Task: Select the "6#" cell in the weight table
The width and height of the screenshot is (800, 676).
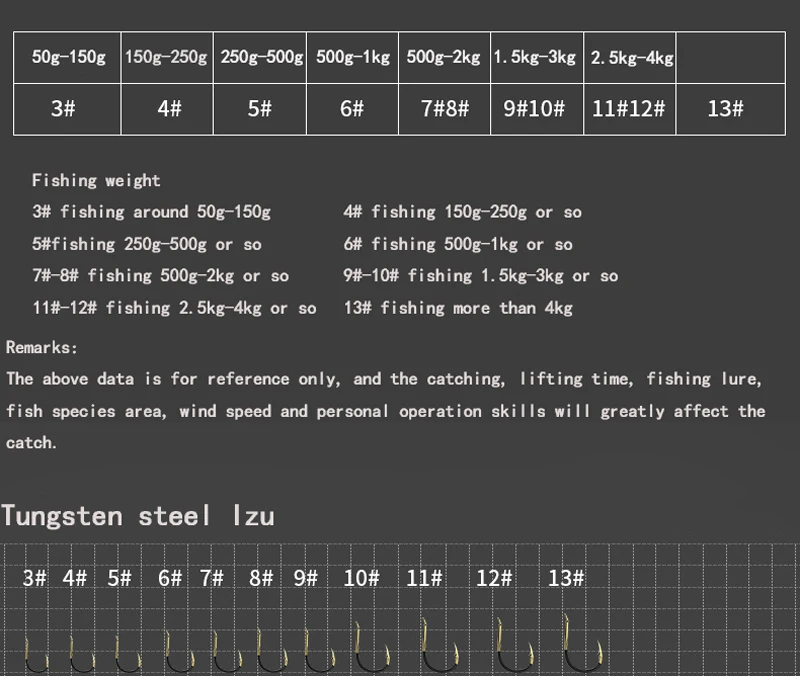Action: coord(353,109)
